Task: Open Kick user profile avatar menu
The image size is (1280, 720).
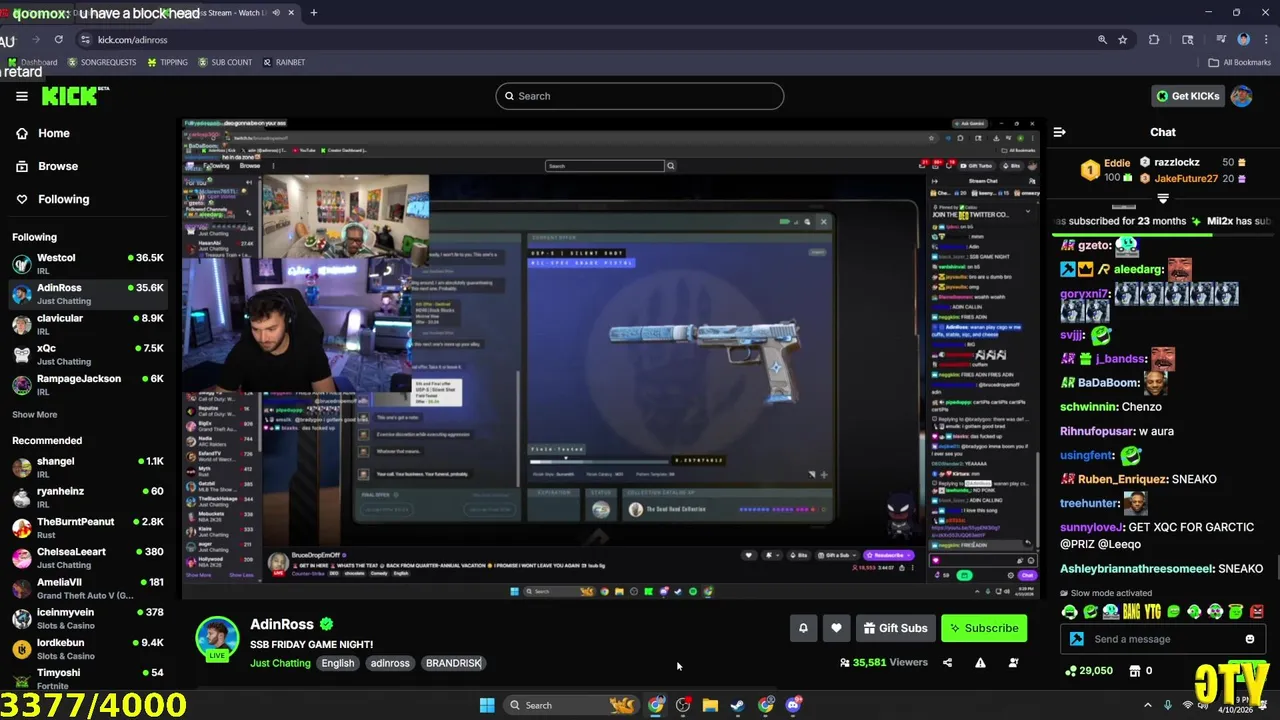Action: click(x=1241, y=96)
